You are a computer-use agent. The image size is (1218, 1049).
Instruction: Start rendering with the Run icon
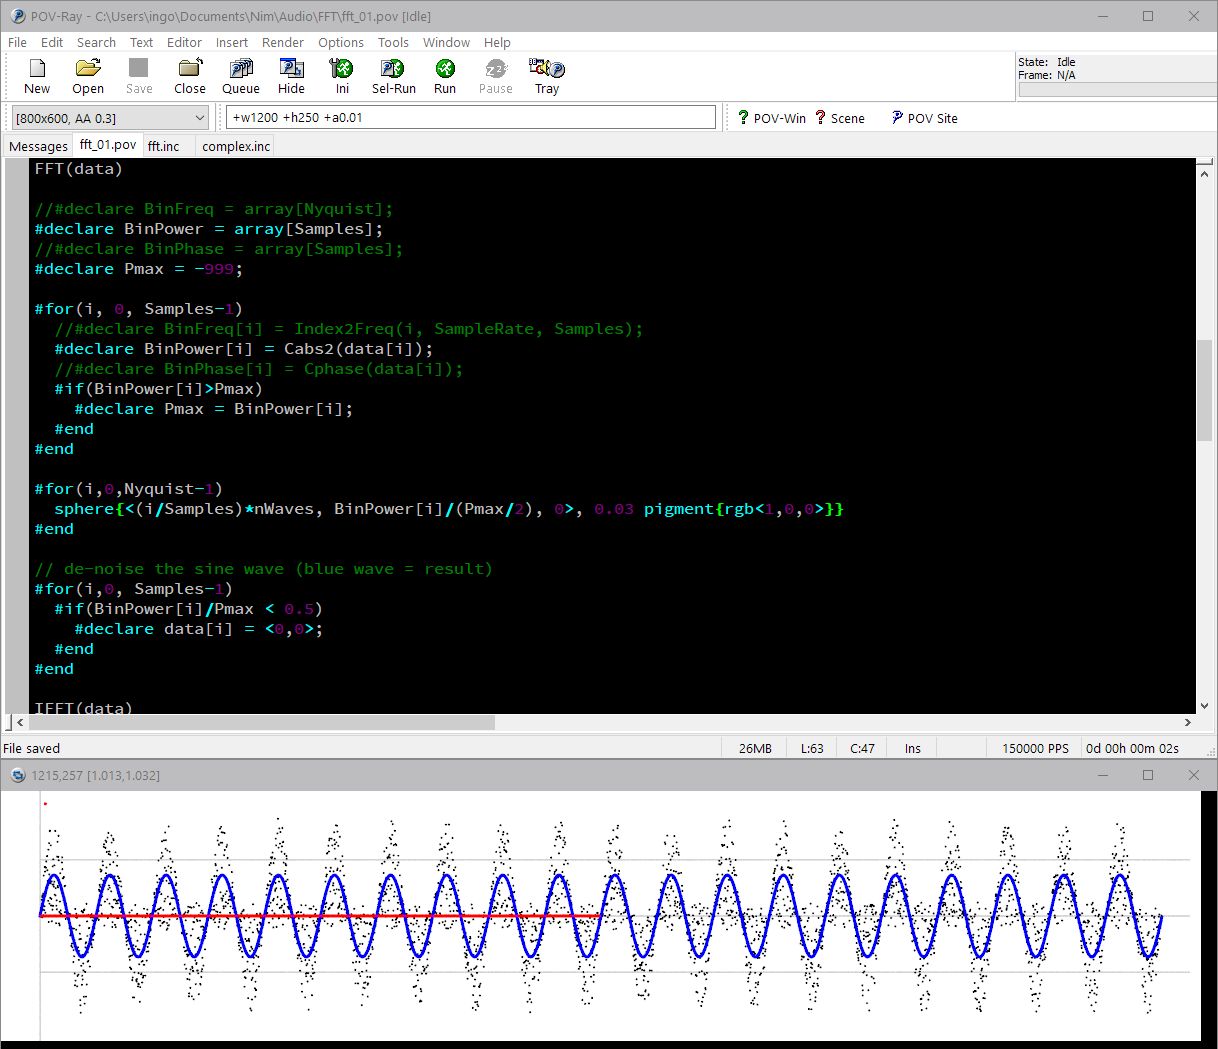point(445,76)
